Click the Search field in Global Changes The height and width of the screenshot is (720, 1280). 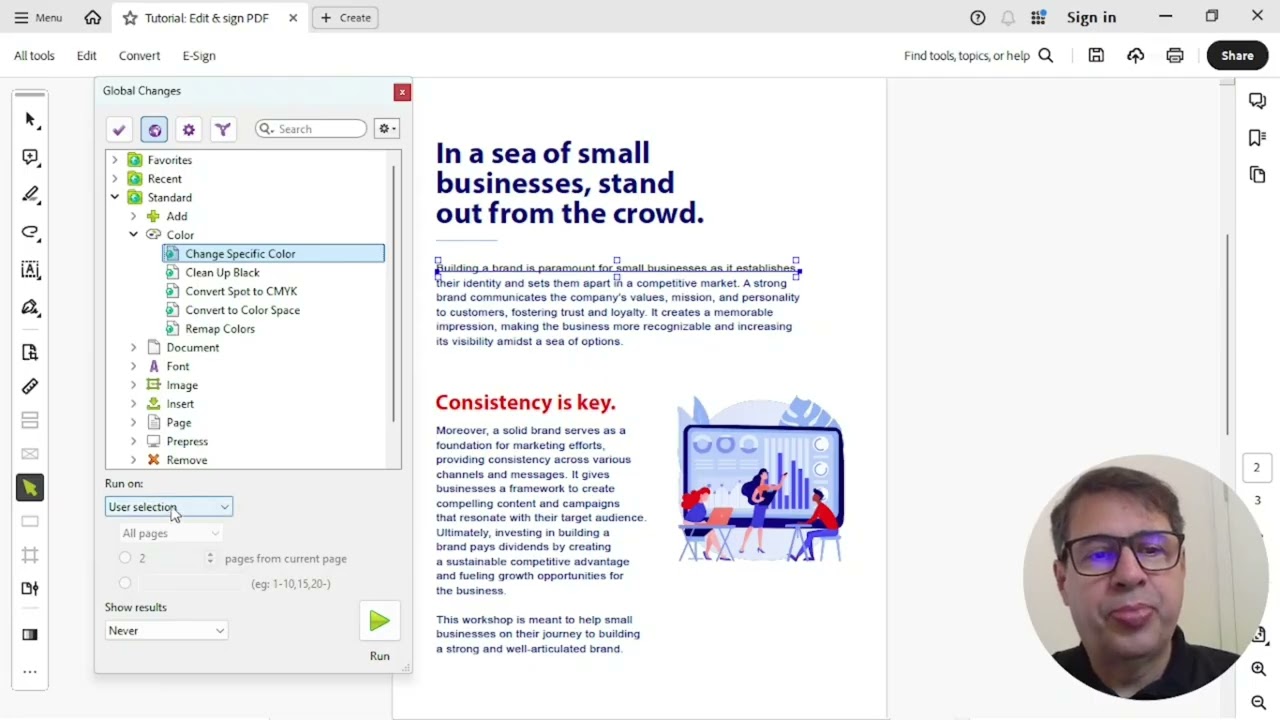pyautogui.click(x=311, y=129)
